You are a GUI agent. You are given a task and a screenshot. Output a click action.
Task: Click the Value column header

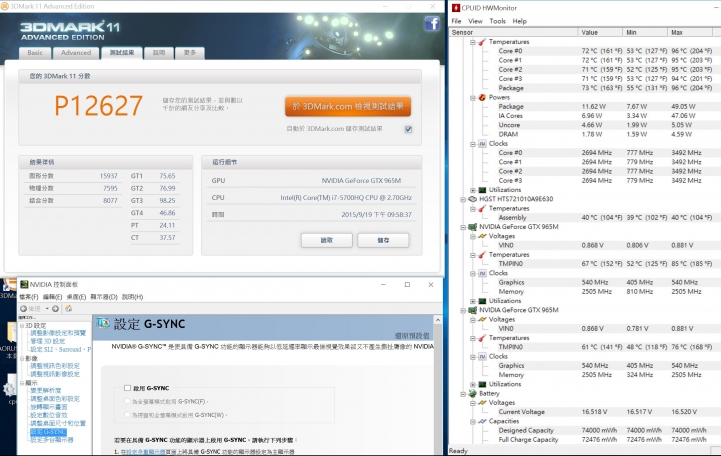pyautogui.click(x=600, y=33)
